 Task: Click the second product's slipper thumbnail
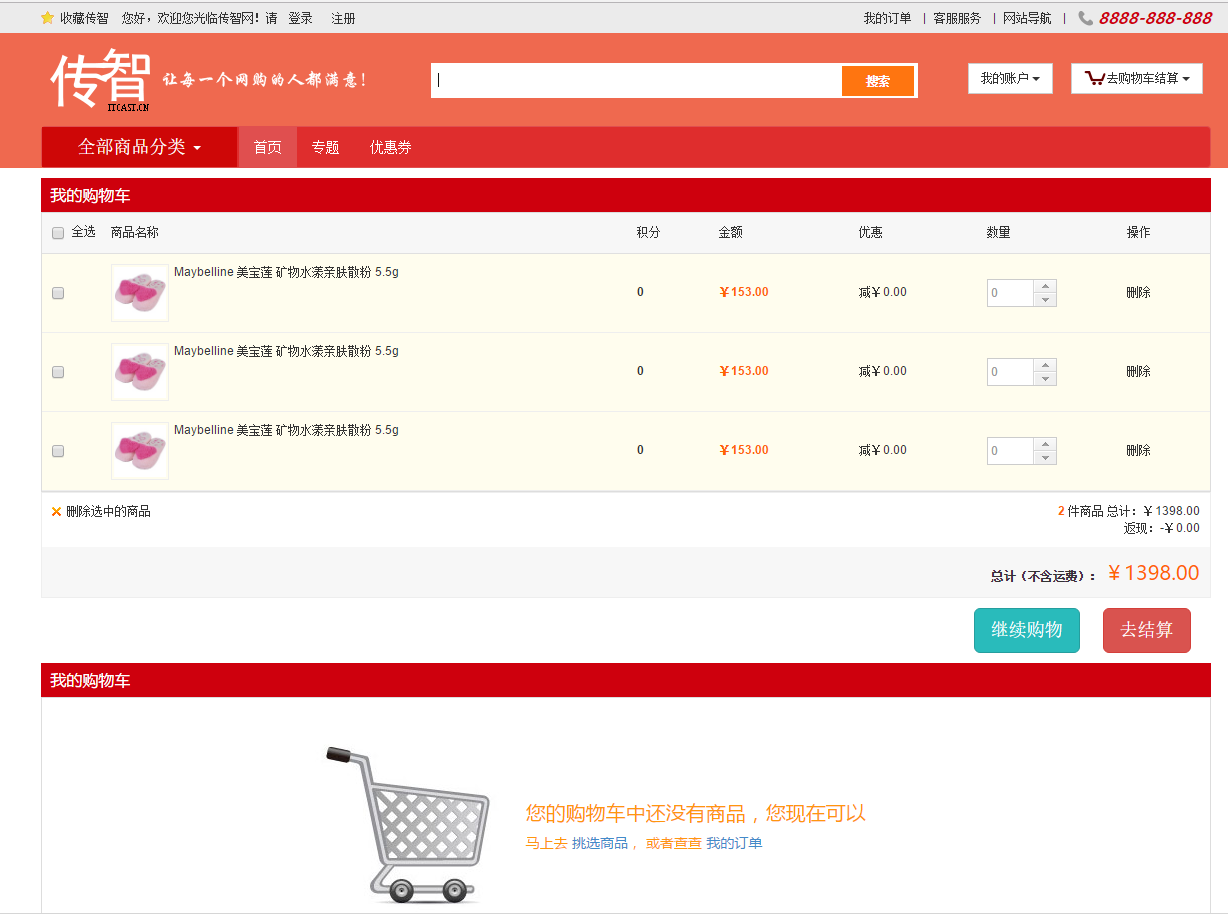click(x=140, y=372)
